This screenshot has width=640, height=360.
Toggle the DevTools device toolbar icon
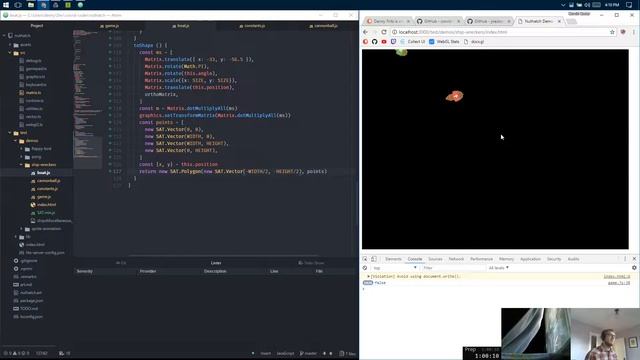tap(373, 259)
